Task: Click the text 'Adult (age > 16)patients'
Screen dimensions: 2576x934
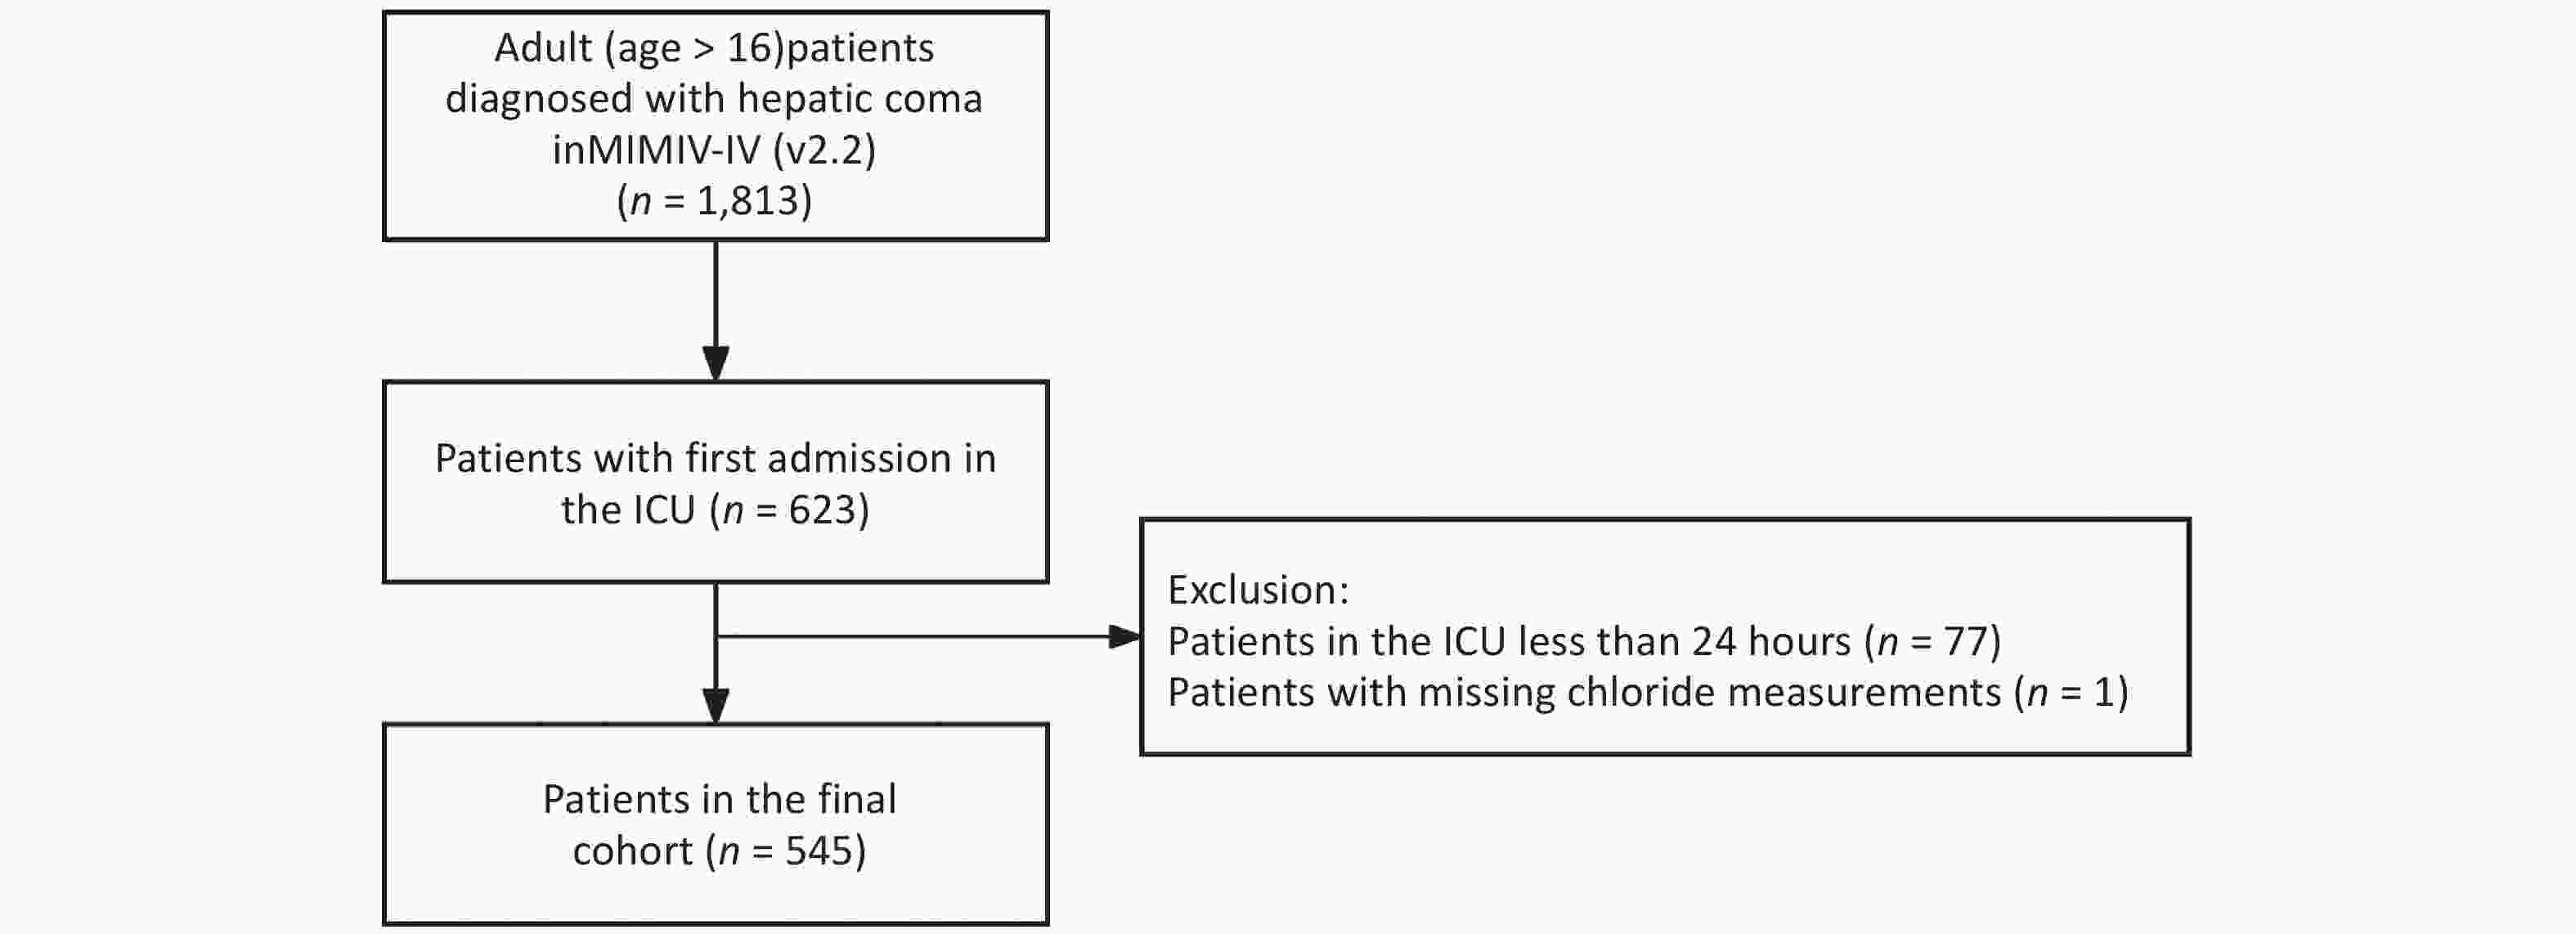Action: (x=714, y=48)
